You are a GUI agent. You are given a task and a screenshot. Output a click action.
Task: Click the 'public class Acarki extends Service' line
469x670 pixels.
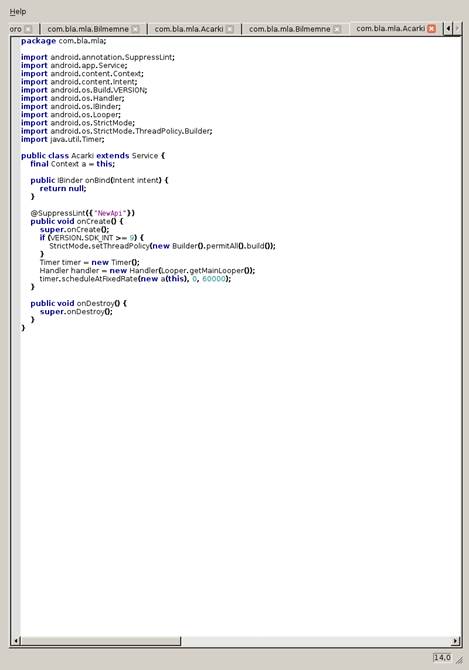pos(93,156)
